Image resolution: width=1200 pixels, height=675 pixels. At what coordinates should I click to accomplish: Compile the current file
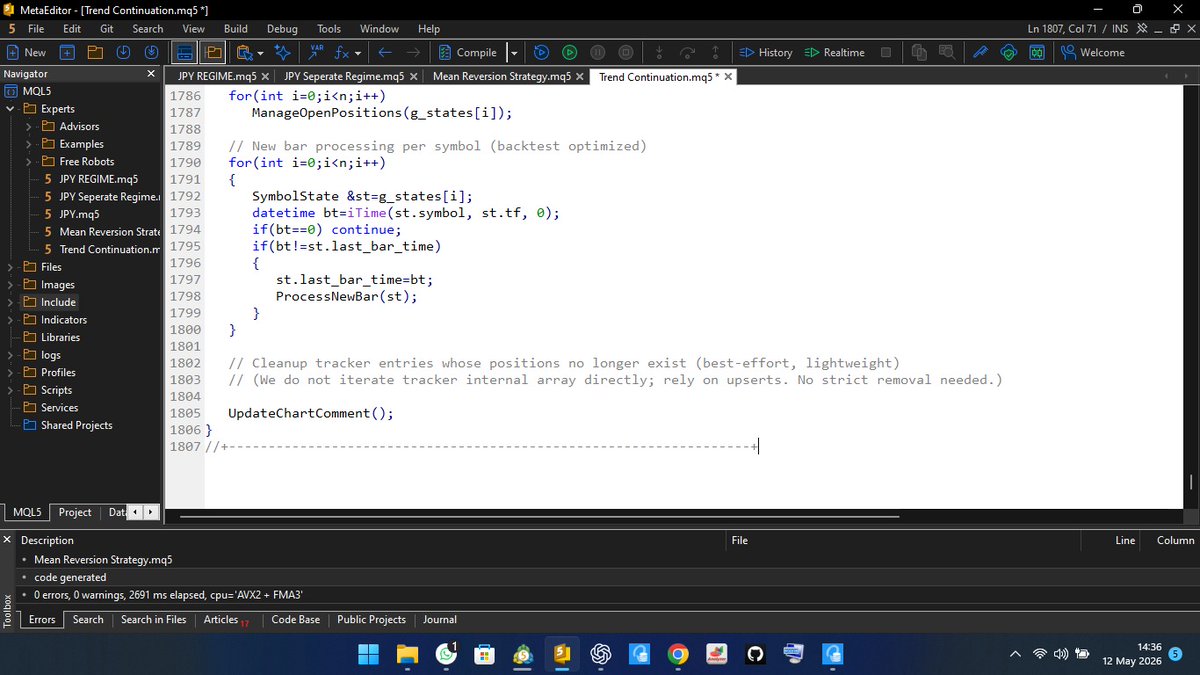[468, 52]
